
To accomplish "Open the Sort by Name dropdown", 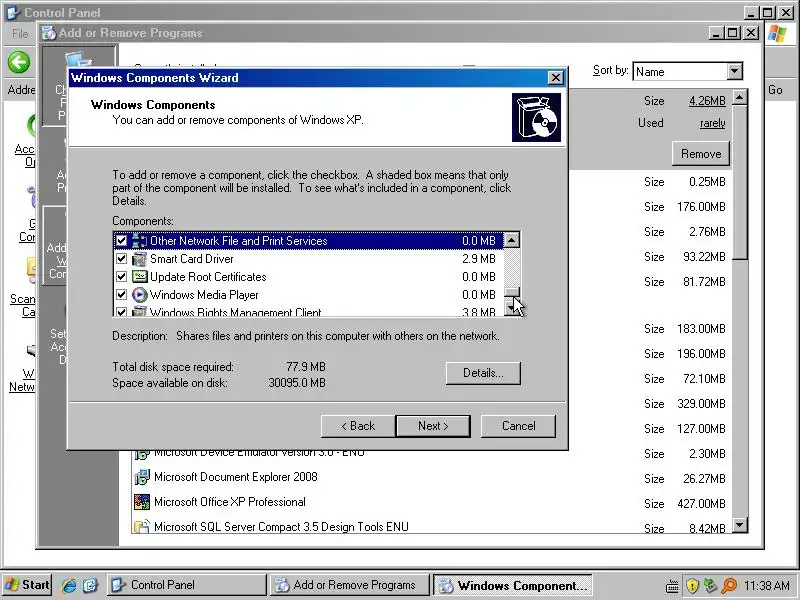I will [x=734, y=71].
